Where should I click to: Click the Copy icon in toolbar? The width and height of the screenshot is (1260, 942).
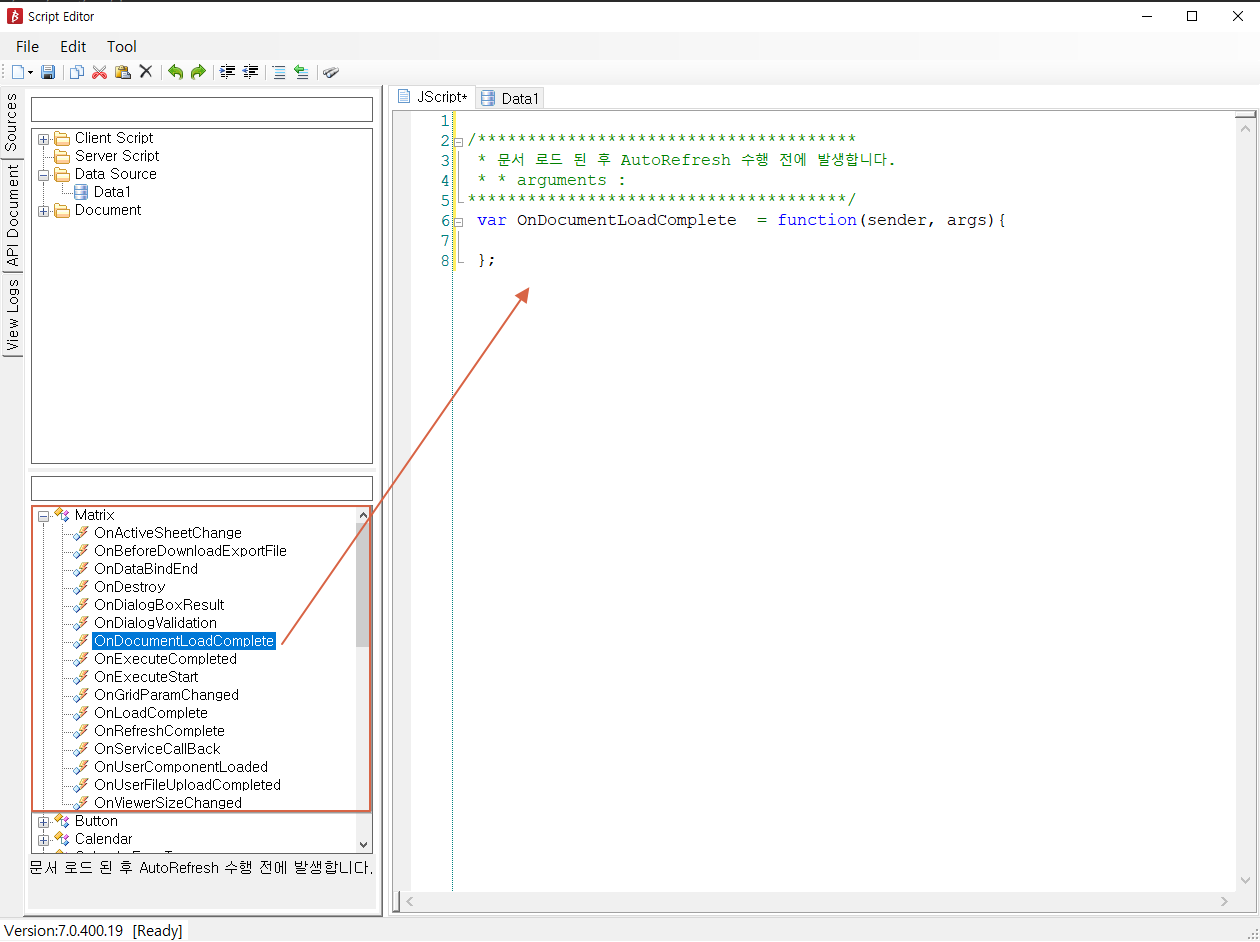(x=77, y=72)
